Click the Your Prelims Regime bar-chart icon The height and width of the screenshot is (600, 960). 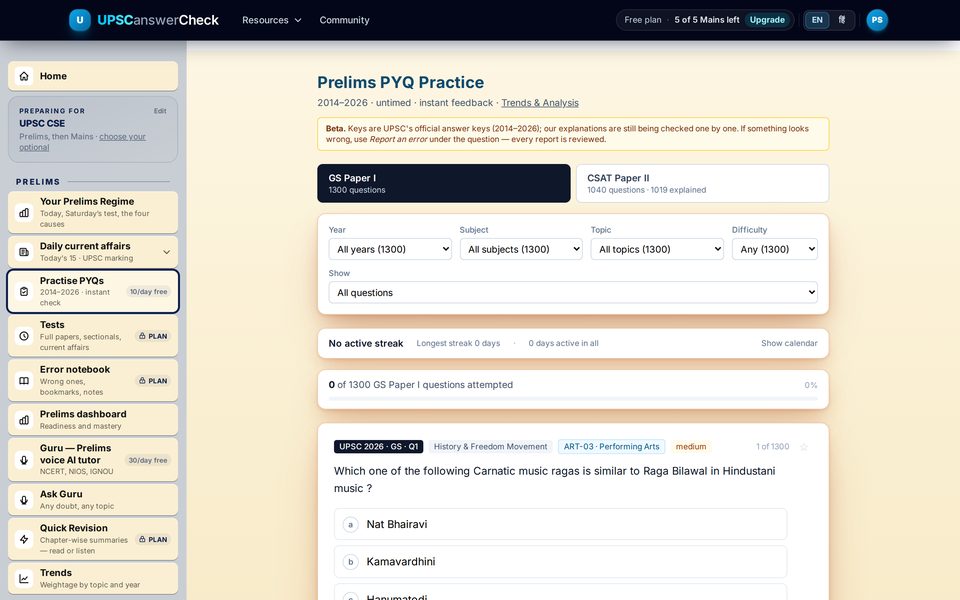click(x=24, y=212)
